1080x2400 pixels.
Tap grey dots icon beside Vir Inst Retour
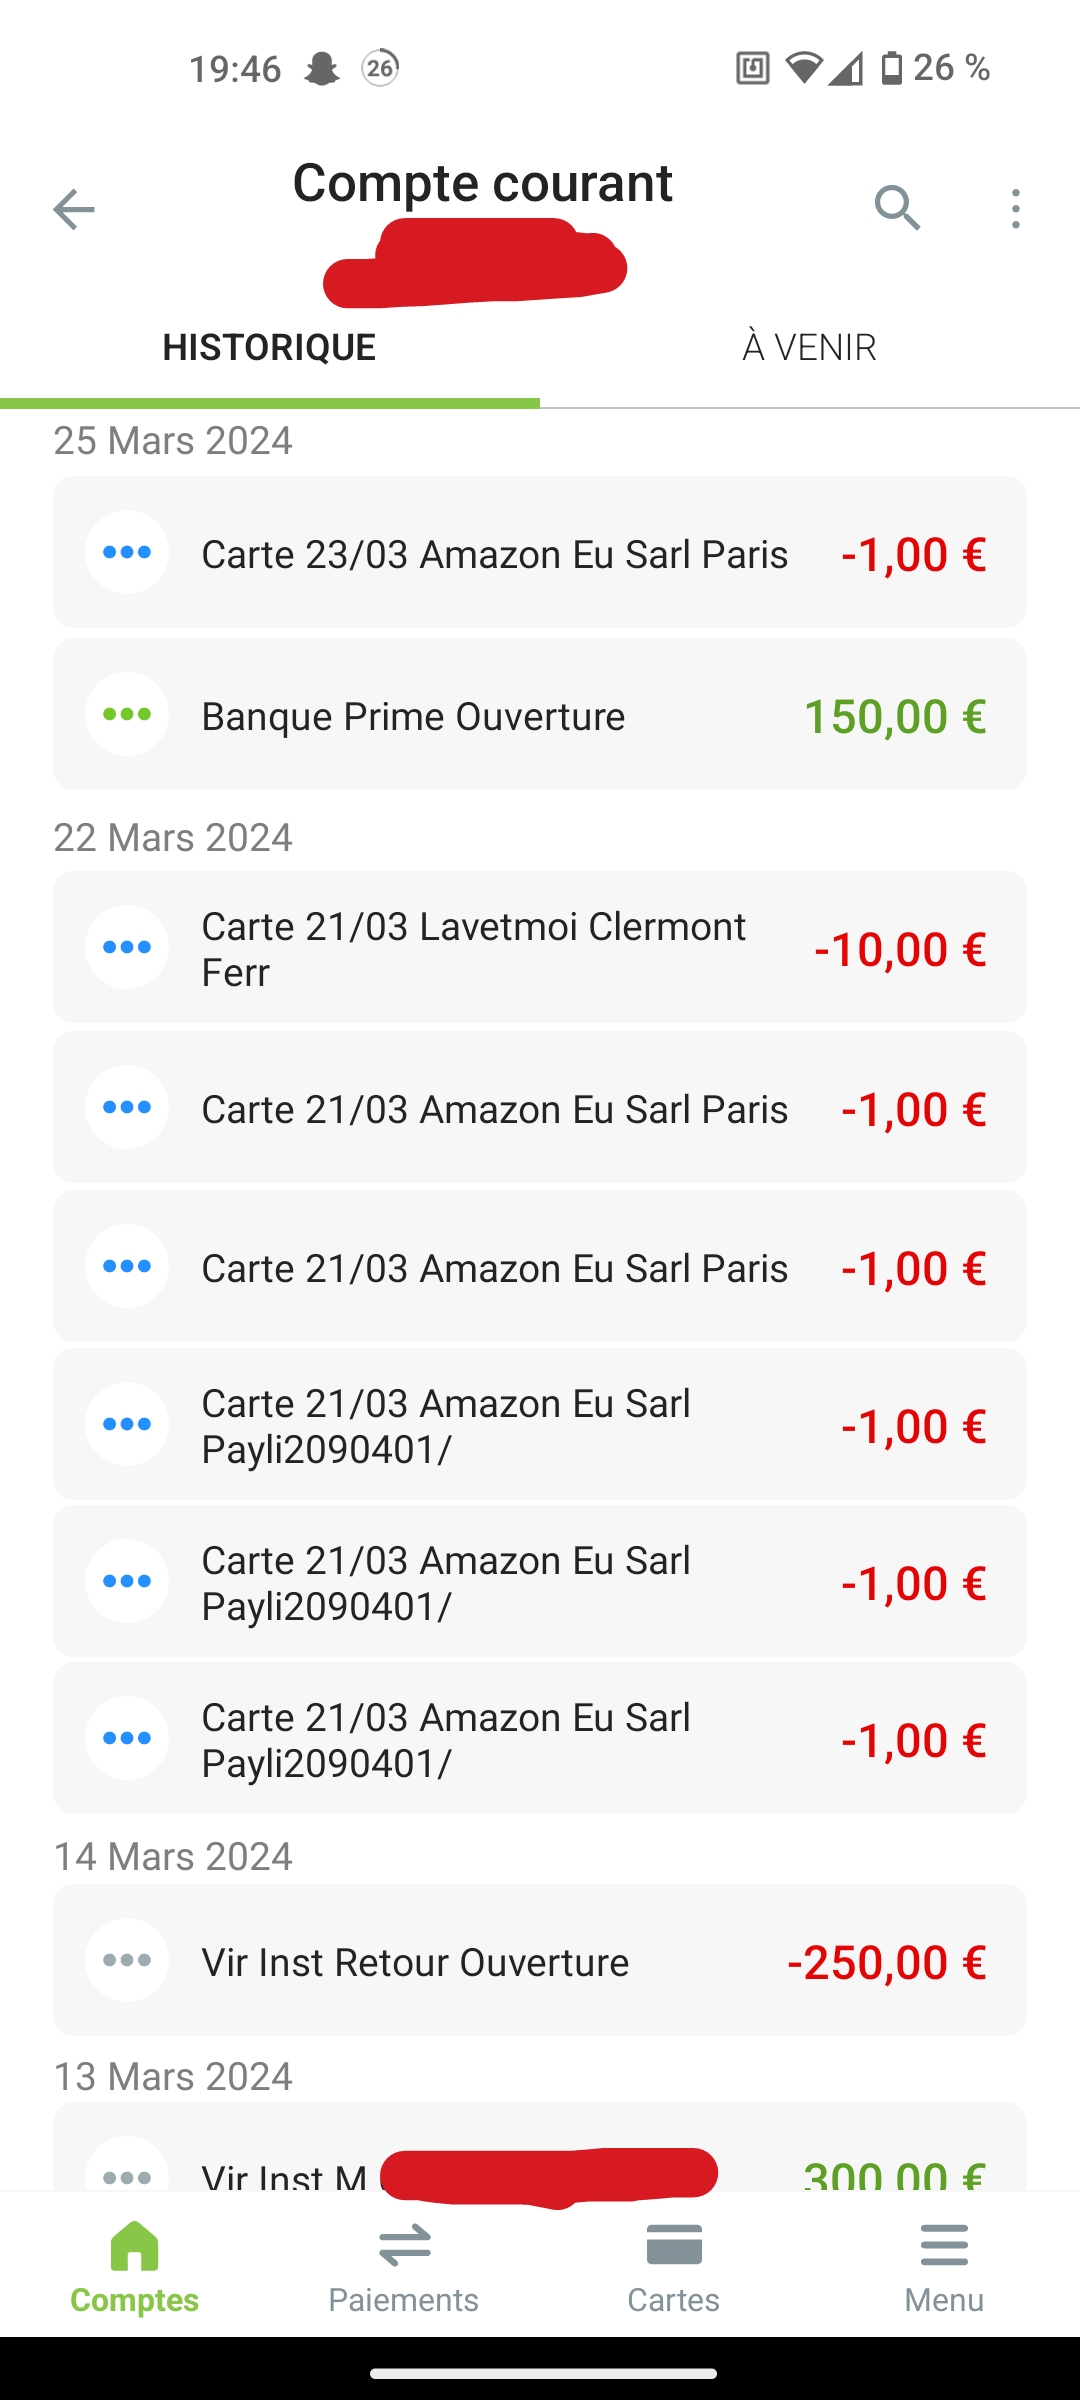pyautogui.click(x=127, y=1960)
